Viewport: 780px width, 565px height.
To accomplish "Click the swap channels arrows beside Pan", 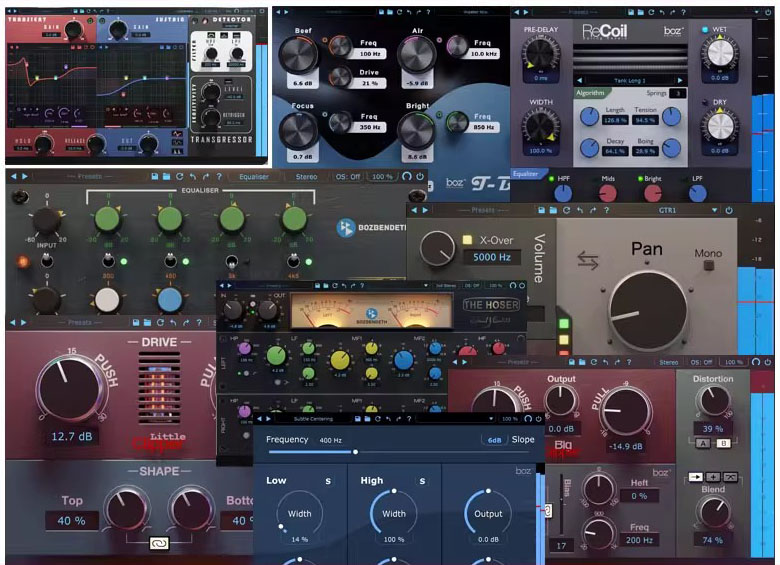I will click(588, 263).
